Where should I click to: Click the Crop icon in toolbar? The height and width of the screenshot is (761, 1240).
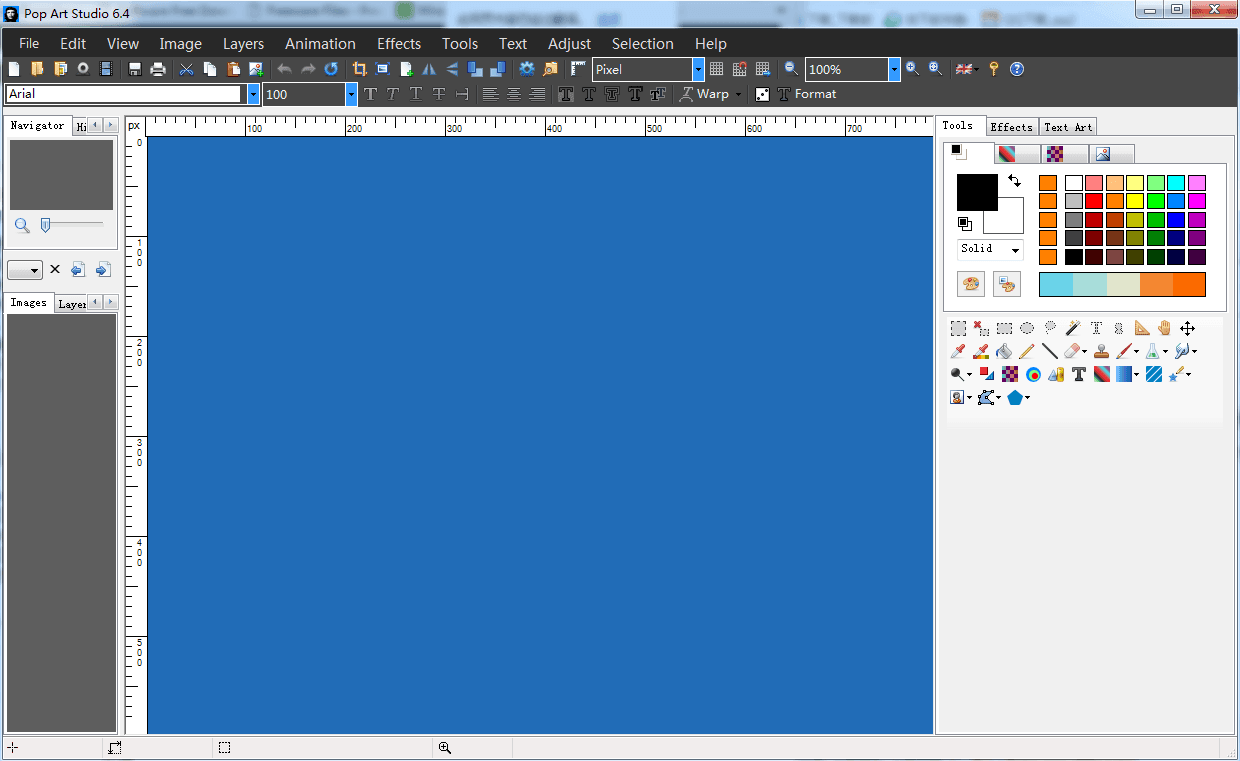click(359, 69)
